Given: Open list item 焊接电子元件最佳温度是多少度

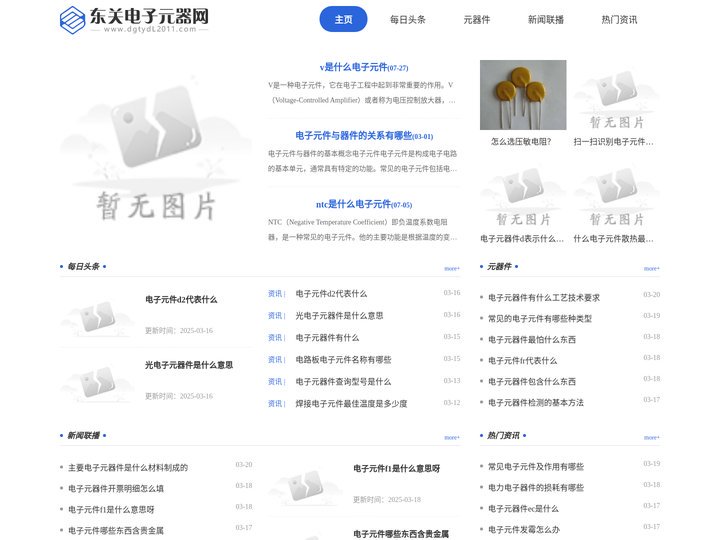Looking at the screenshot, I should click(351, 404).
